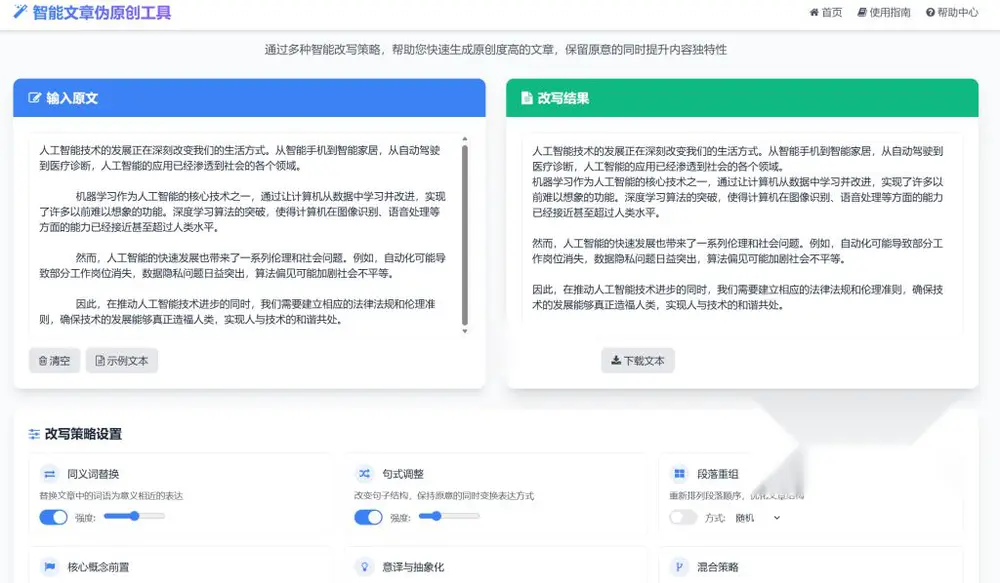The width and height of the screenshot is (1000, 583).
Task: Enable the 段落重组 switch
Action: pos(683,517)
